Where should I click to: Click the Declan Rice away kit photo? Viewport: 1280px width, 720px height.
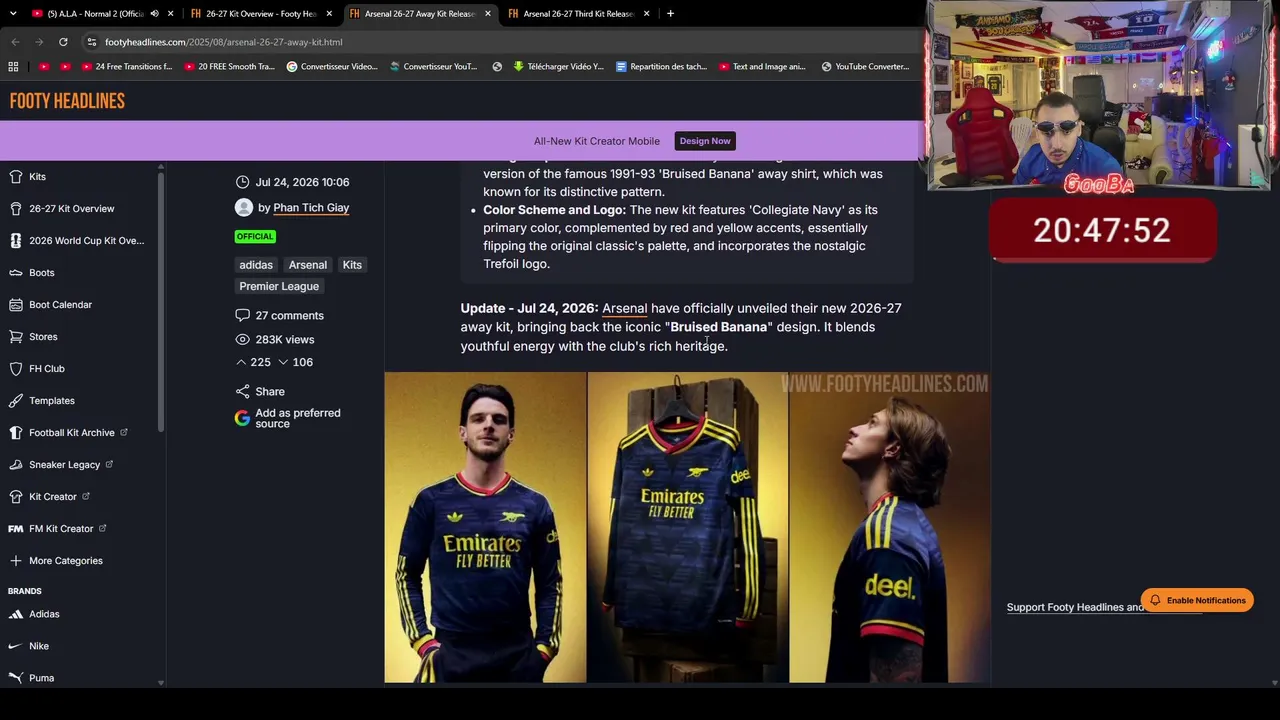pos(485,527)
